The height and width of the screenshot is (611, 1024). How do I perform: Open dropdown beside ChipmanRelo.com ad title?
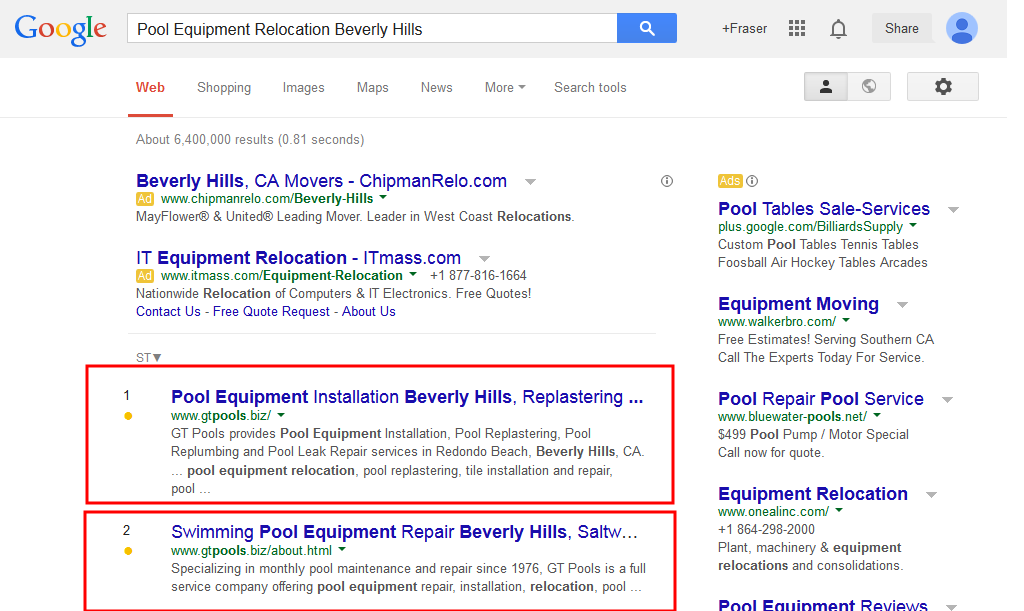[531, 182]
